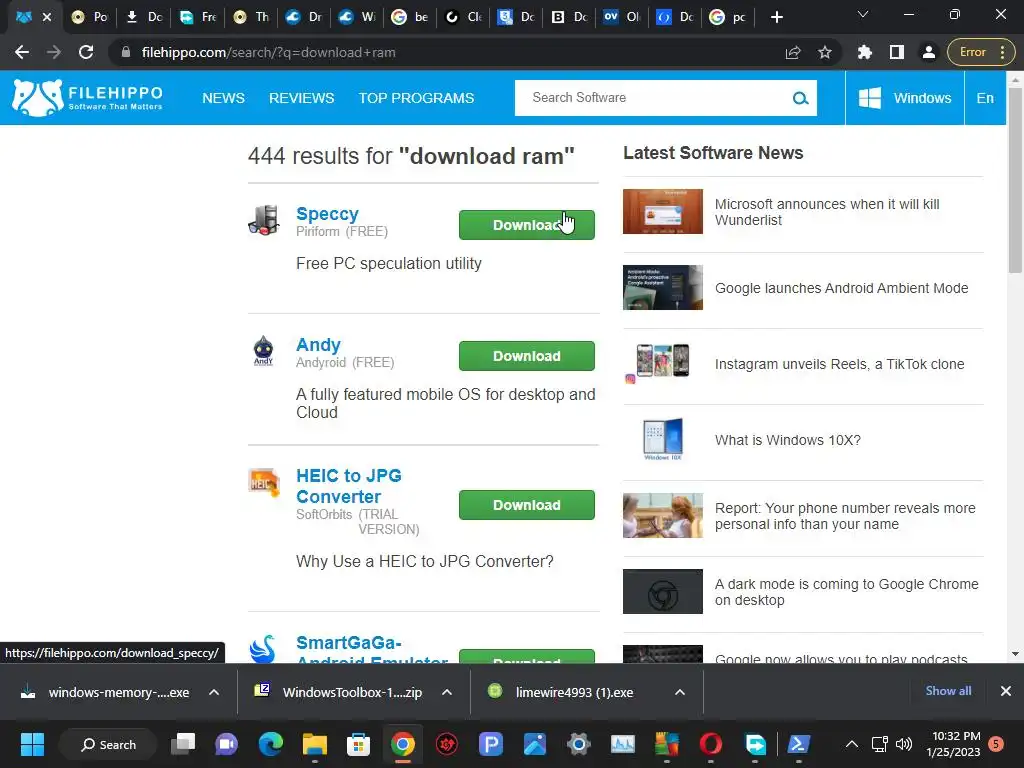This screenshot has height=768, width=1024.
Task: Click the FileHippo logo
Action: click(88, 98)
